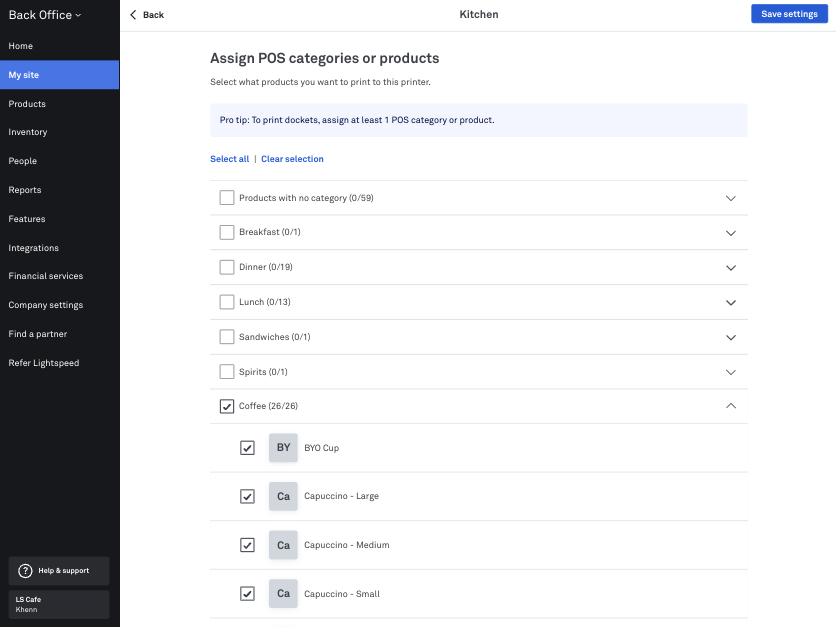Open the Help & support question-mark icon
This screenshot has height=627, width=836.
[25, 571]
